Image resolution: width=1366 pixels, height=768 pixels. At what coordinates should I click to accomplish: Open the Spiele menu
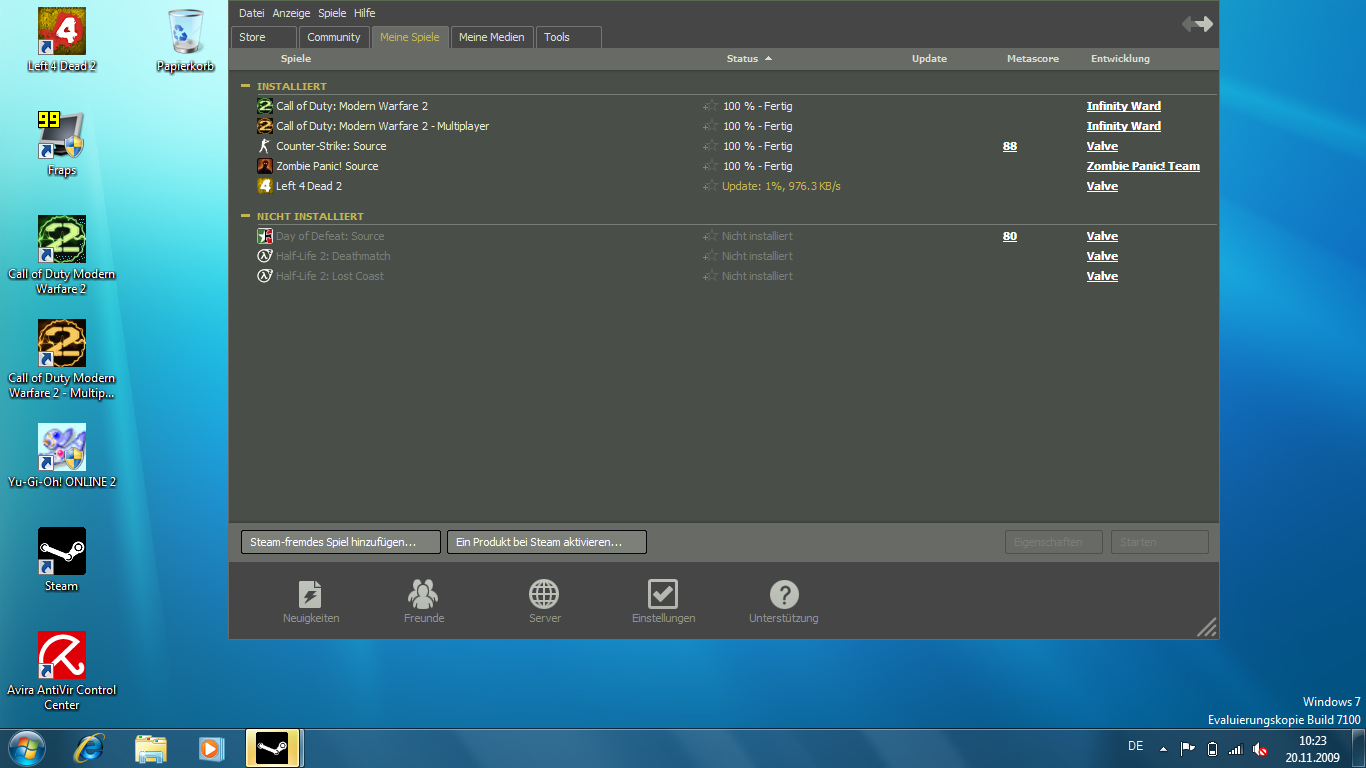click(x=332, y=13)
